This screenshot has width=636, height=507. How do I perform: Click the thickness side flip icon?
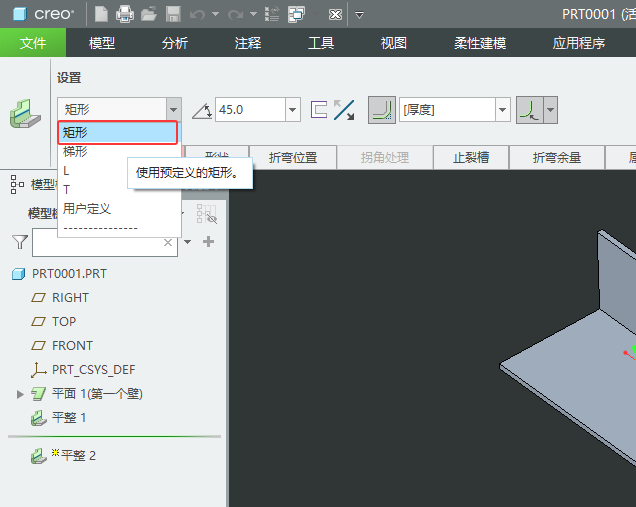(319, 110)
